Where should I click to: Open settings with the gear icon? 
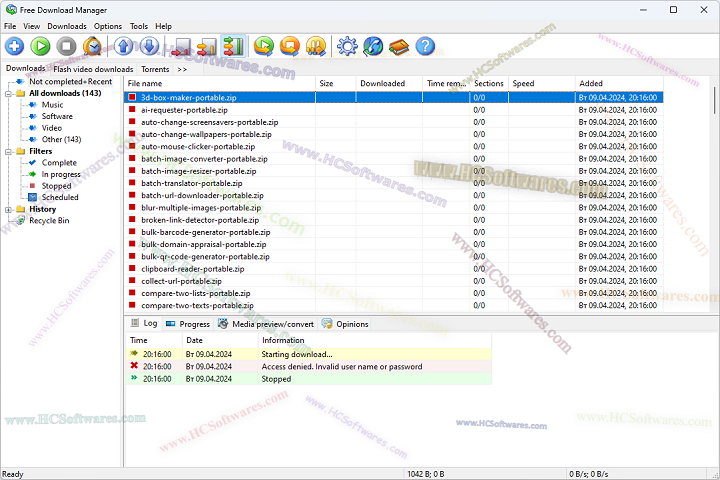click(347, 46)
